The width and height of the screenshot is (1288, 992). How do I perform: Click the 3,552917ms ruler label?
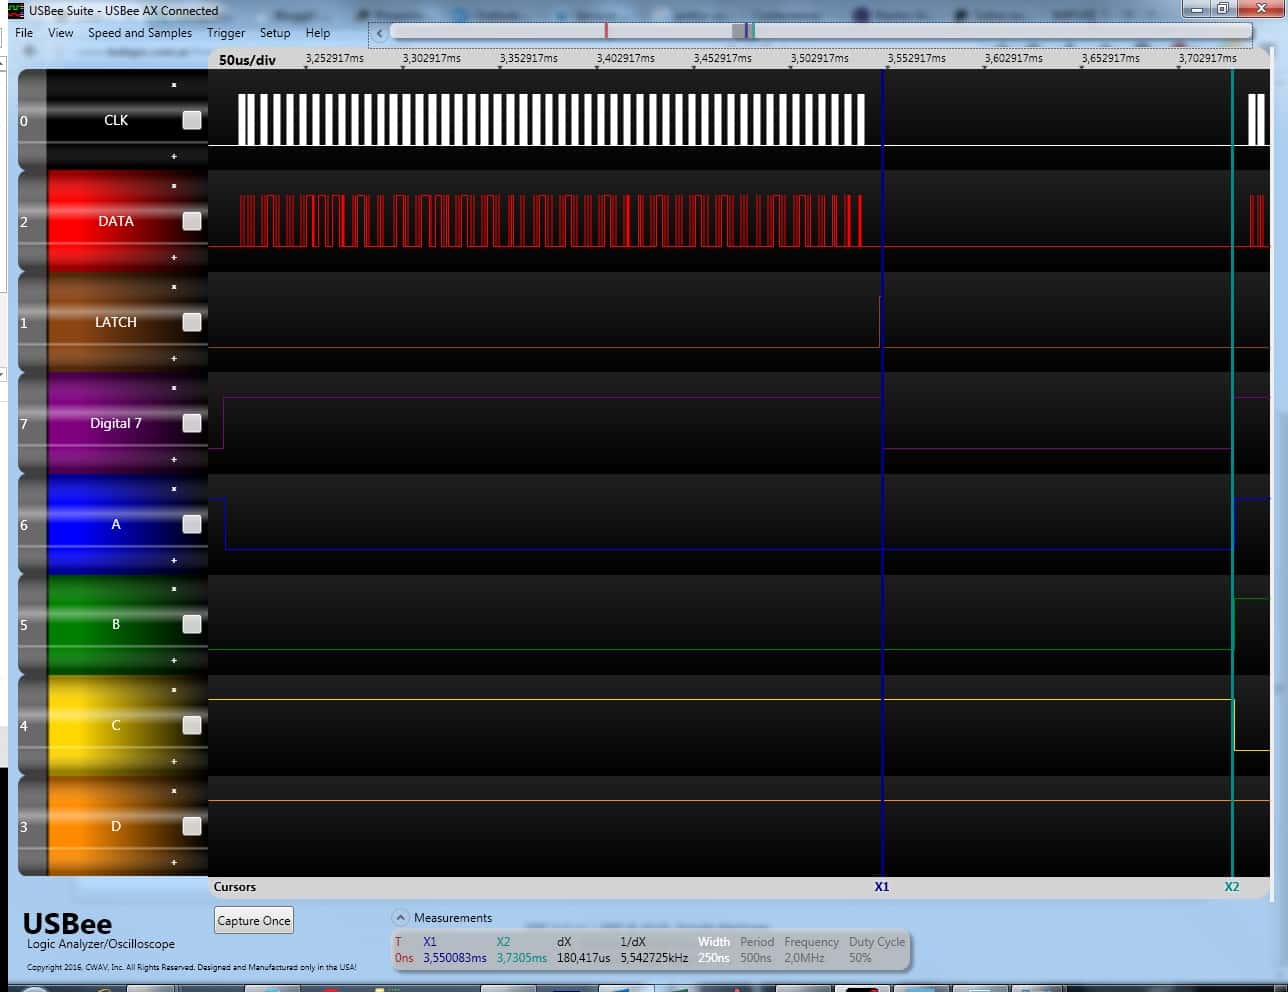[x=917, y=58]
